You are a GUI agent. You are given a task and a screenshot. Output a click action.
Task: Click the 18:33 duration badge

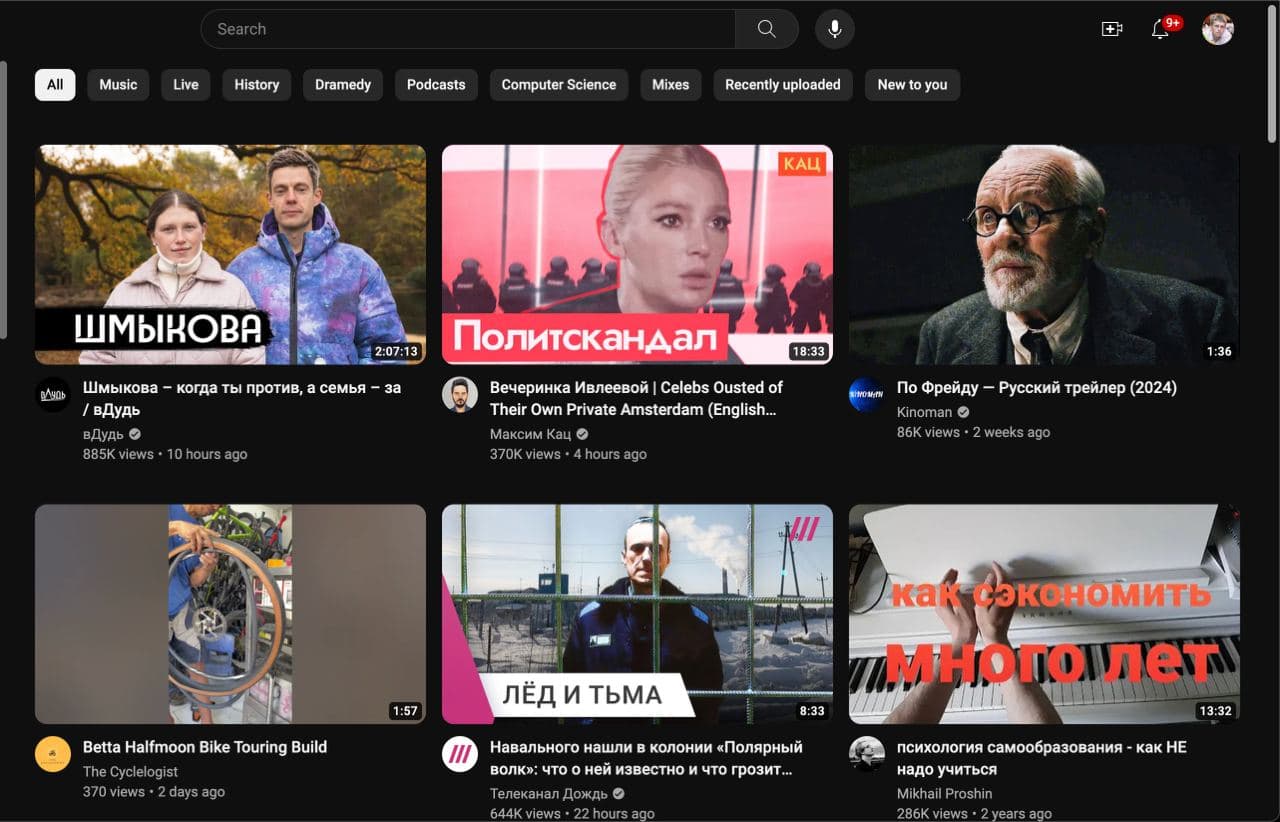(x=808, y=352)
